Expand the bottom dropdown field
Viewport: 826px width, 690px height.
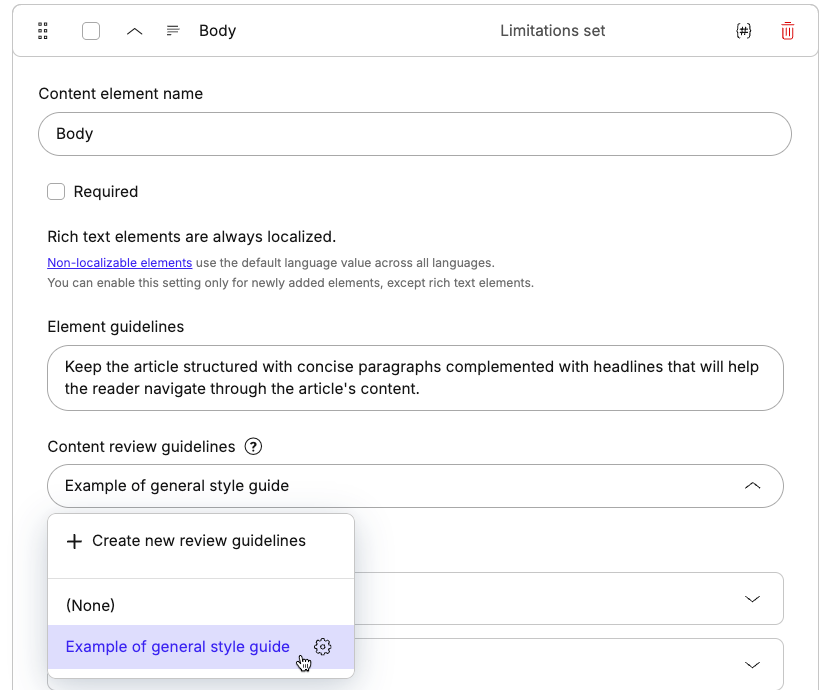753,663
